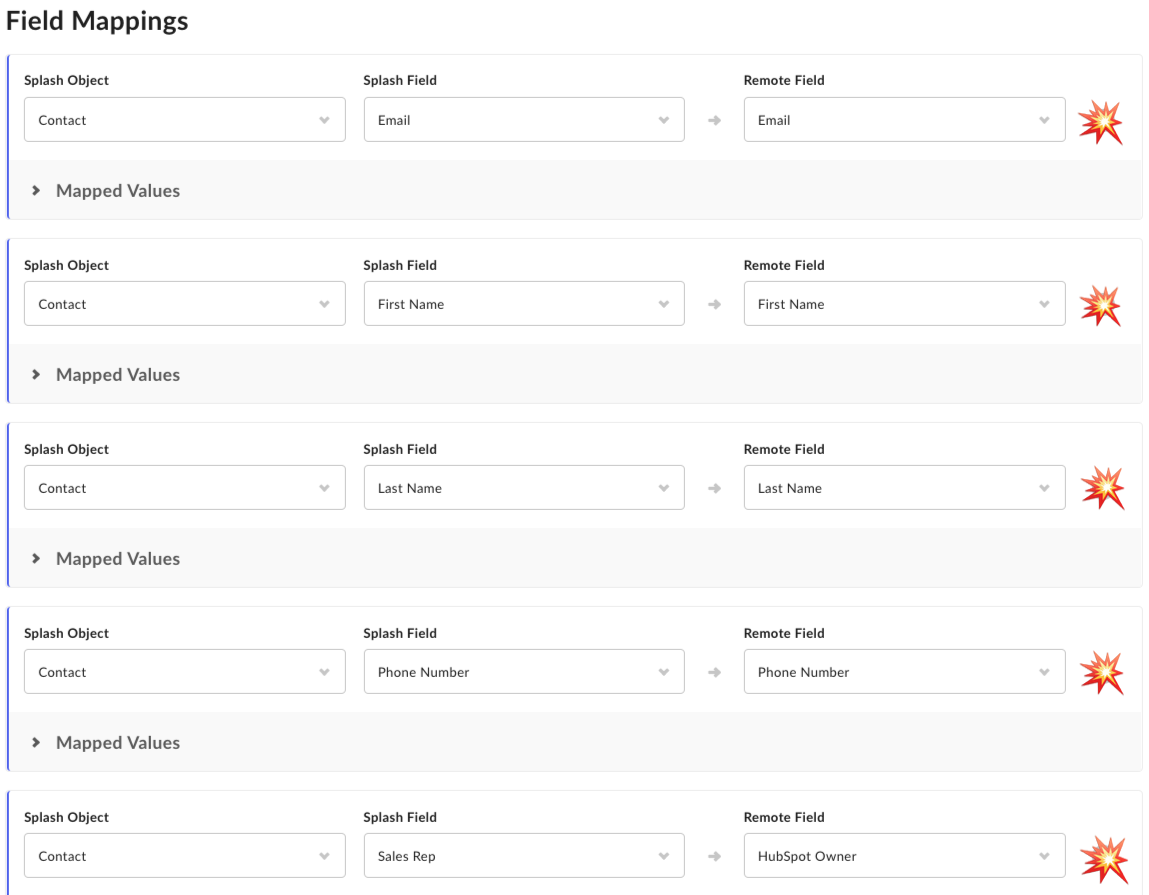1149x895 pixels.
Task: Open Splash Object dropdown in the Last Name row
Action: pyautogui.click(x=185, y=487)
